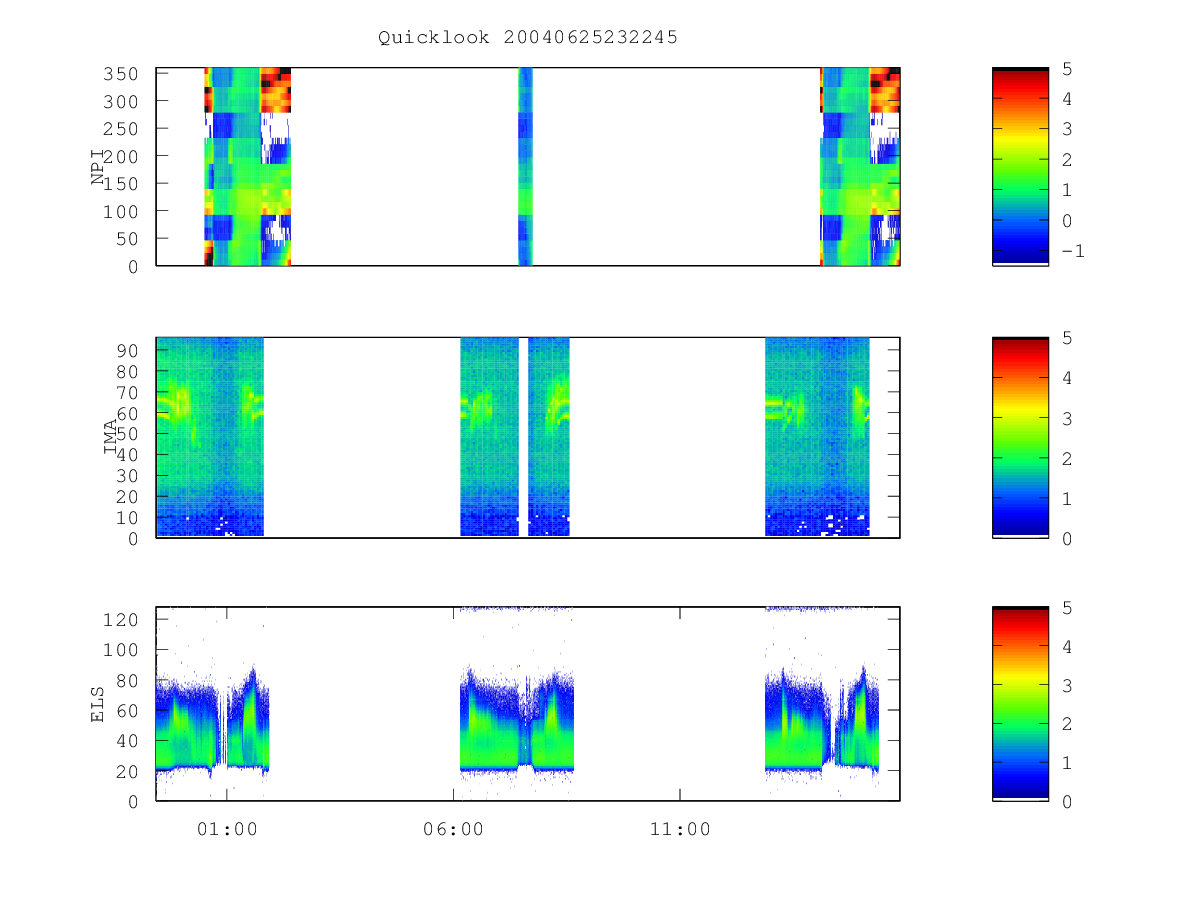The height and width of the screenshot is (900, 1200).
Task: Click the 3 label on IMA color bar
Action: (x=1066, y=418)
